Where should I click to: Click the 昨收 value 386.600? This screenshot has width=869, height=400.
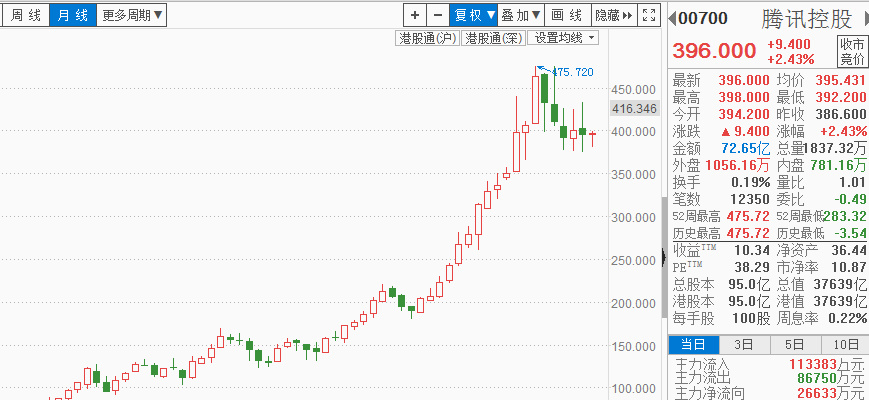click(x=841, y=114)
